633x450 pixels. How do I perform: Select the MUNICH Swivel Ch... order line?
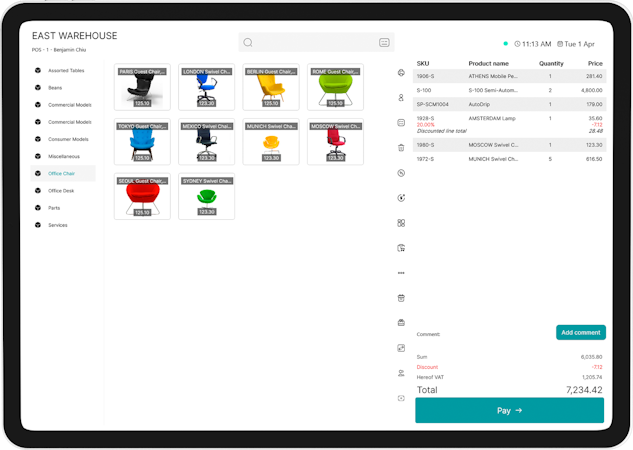[509, 159]
